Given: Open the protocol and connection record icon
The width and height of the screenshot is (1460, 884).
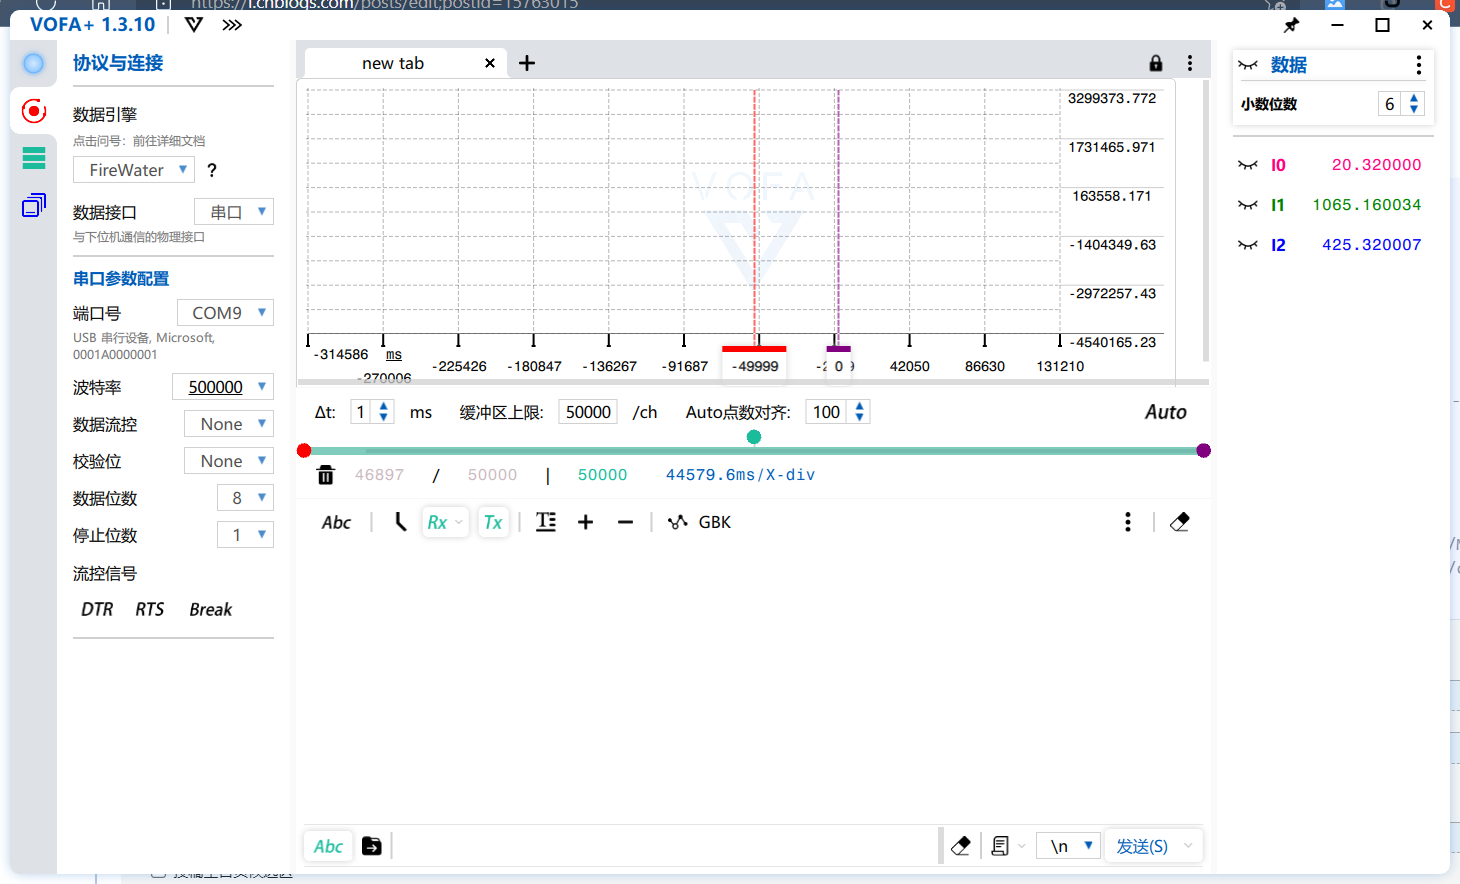Looking at the screenshot, I should (34, 110).
